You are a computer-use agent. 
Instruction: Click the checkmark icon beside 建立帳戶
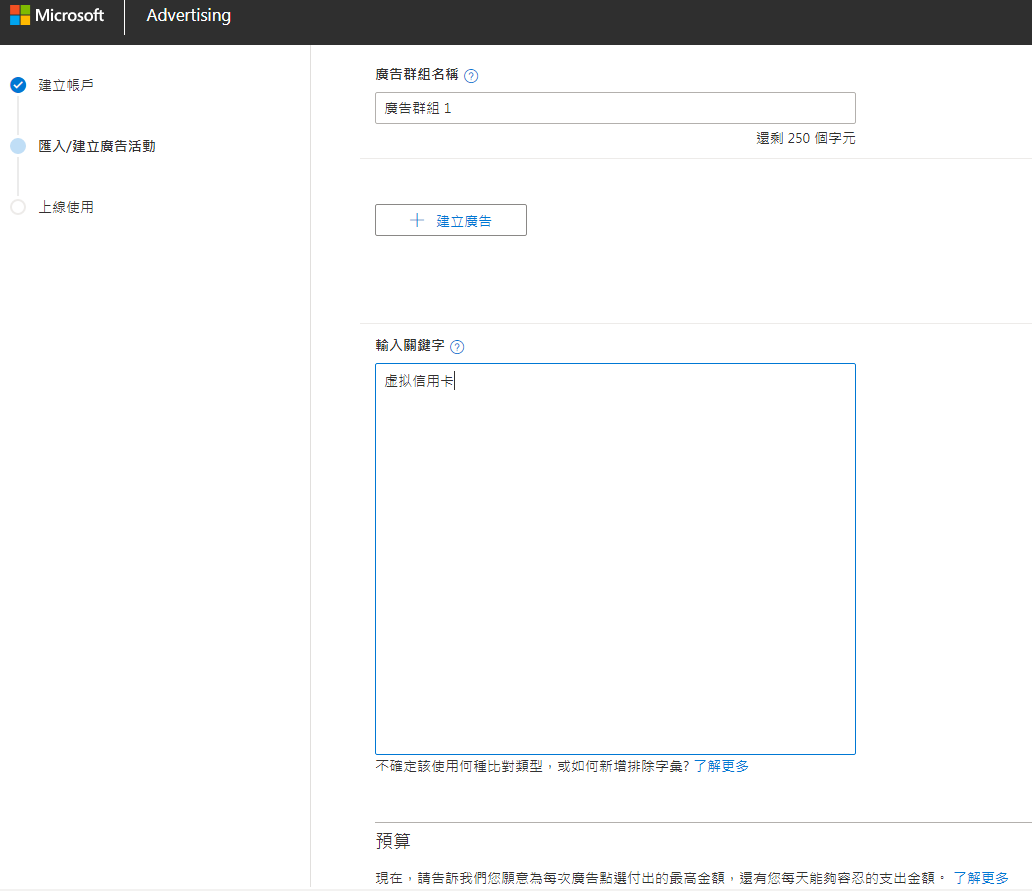pos(18,85)
